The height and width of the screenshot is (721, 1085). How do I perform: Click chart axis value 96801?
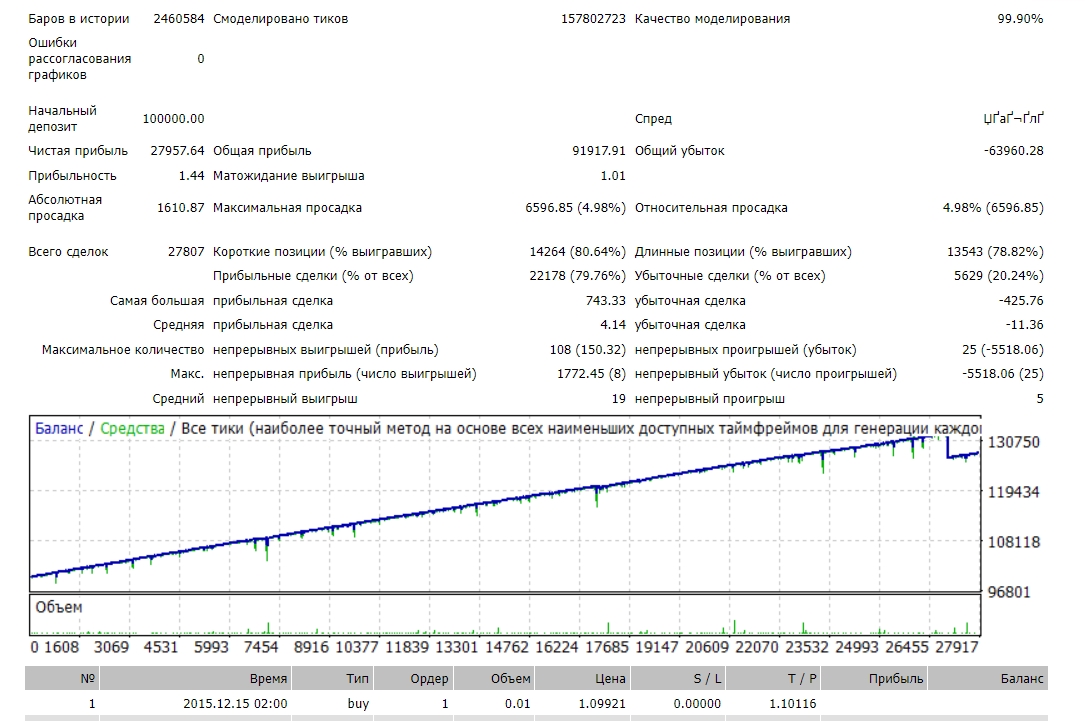pyautogui.click(x=1010, y=592)
